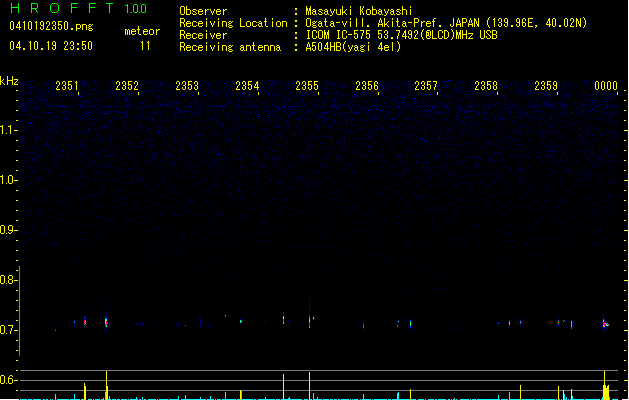Click the 2352 time marker
Screen dimensions: 629x400
(127, 86)
